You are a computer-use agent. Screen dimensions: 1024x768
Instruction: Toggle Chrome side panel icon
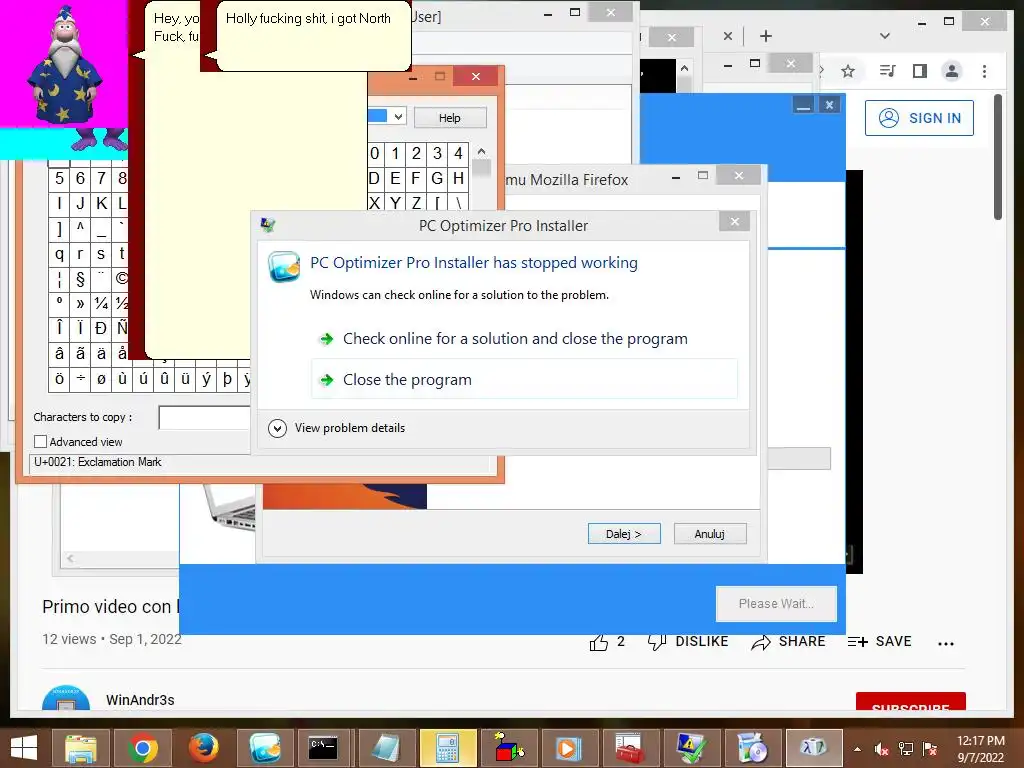pyautogui.click(x=920, y=71)
